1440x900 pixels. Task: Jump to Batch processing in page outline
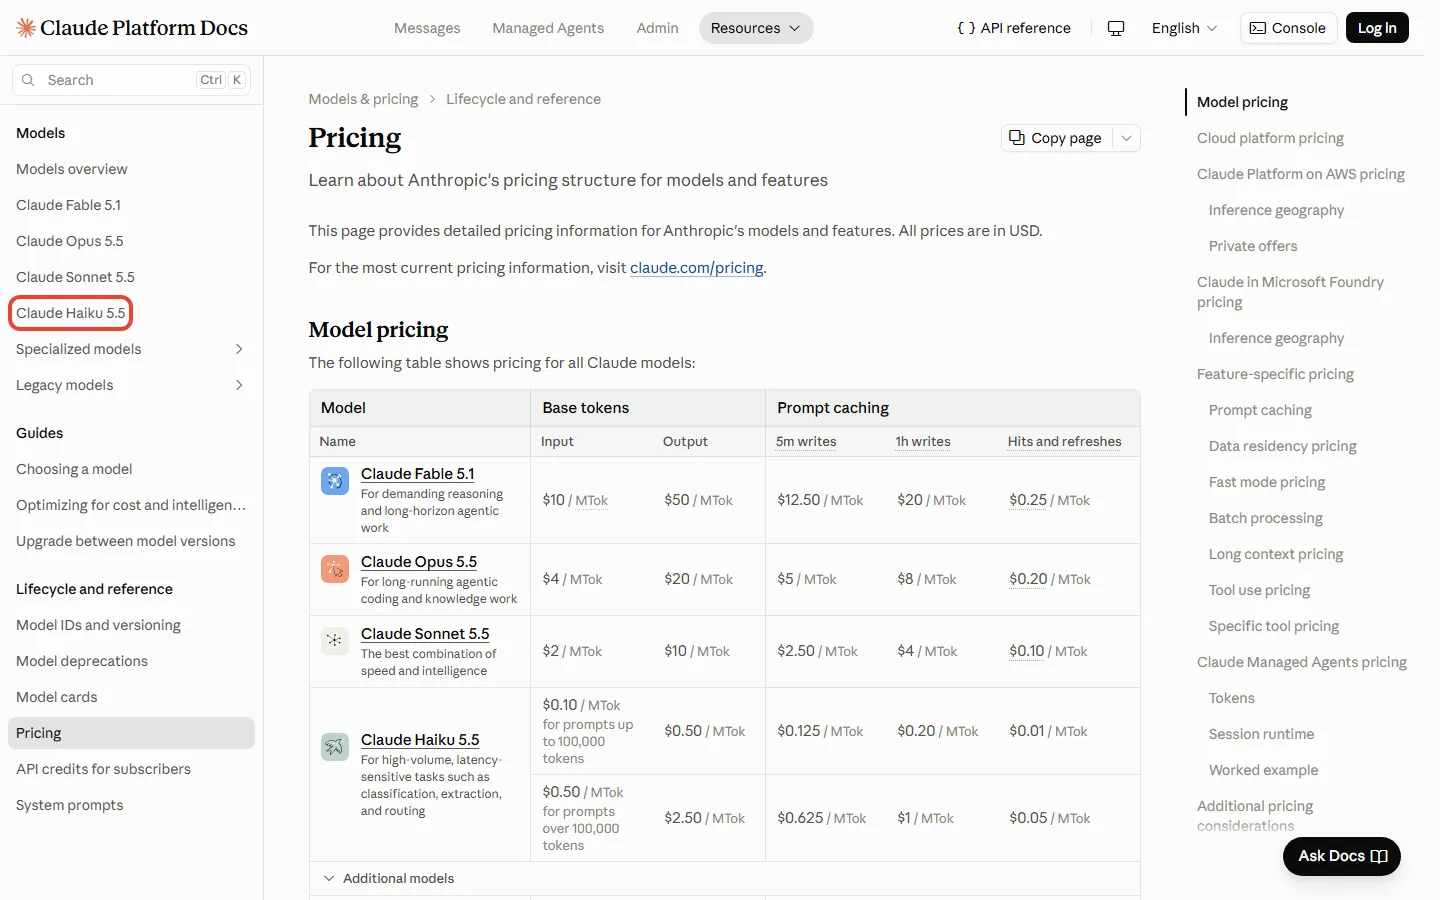click(1266, 518)
